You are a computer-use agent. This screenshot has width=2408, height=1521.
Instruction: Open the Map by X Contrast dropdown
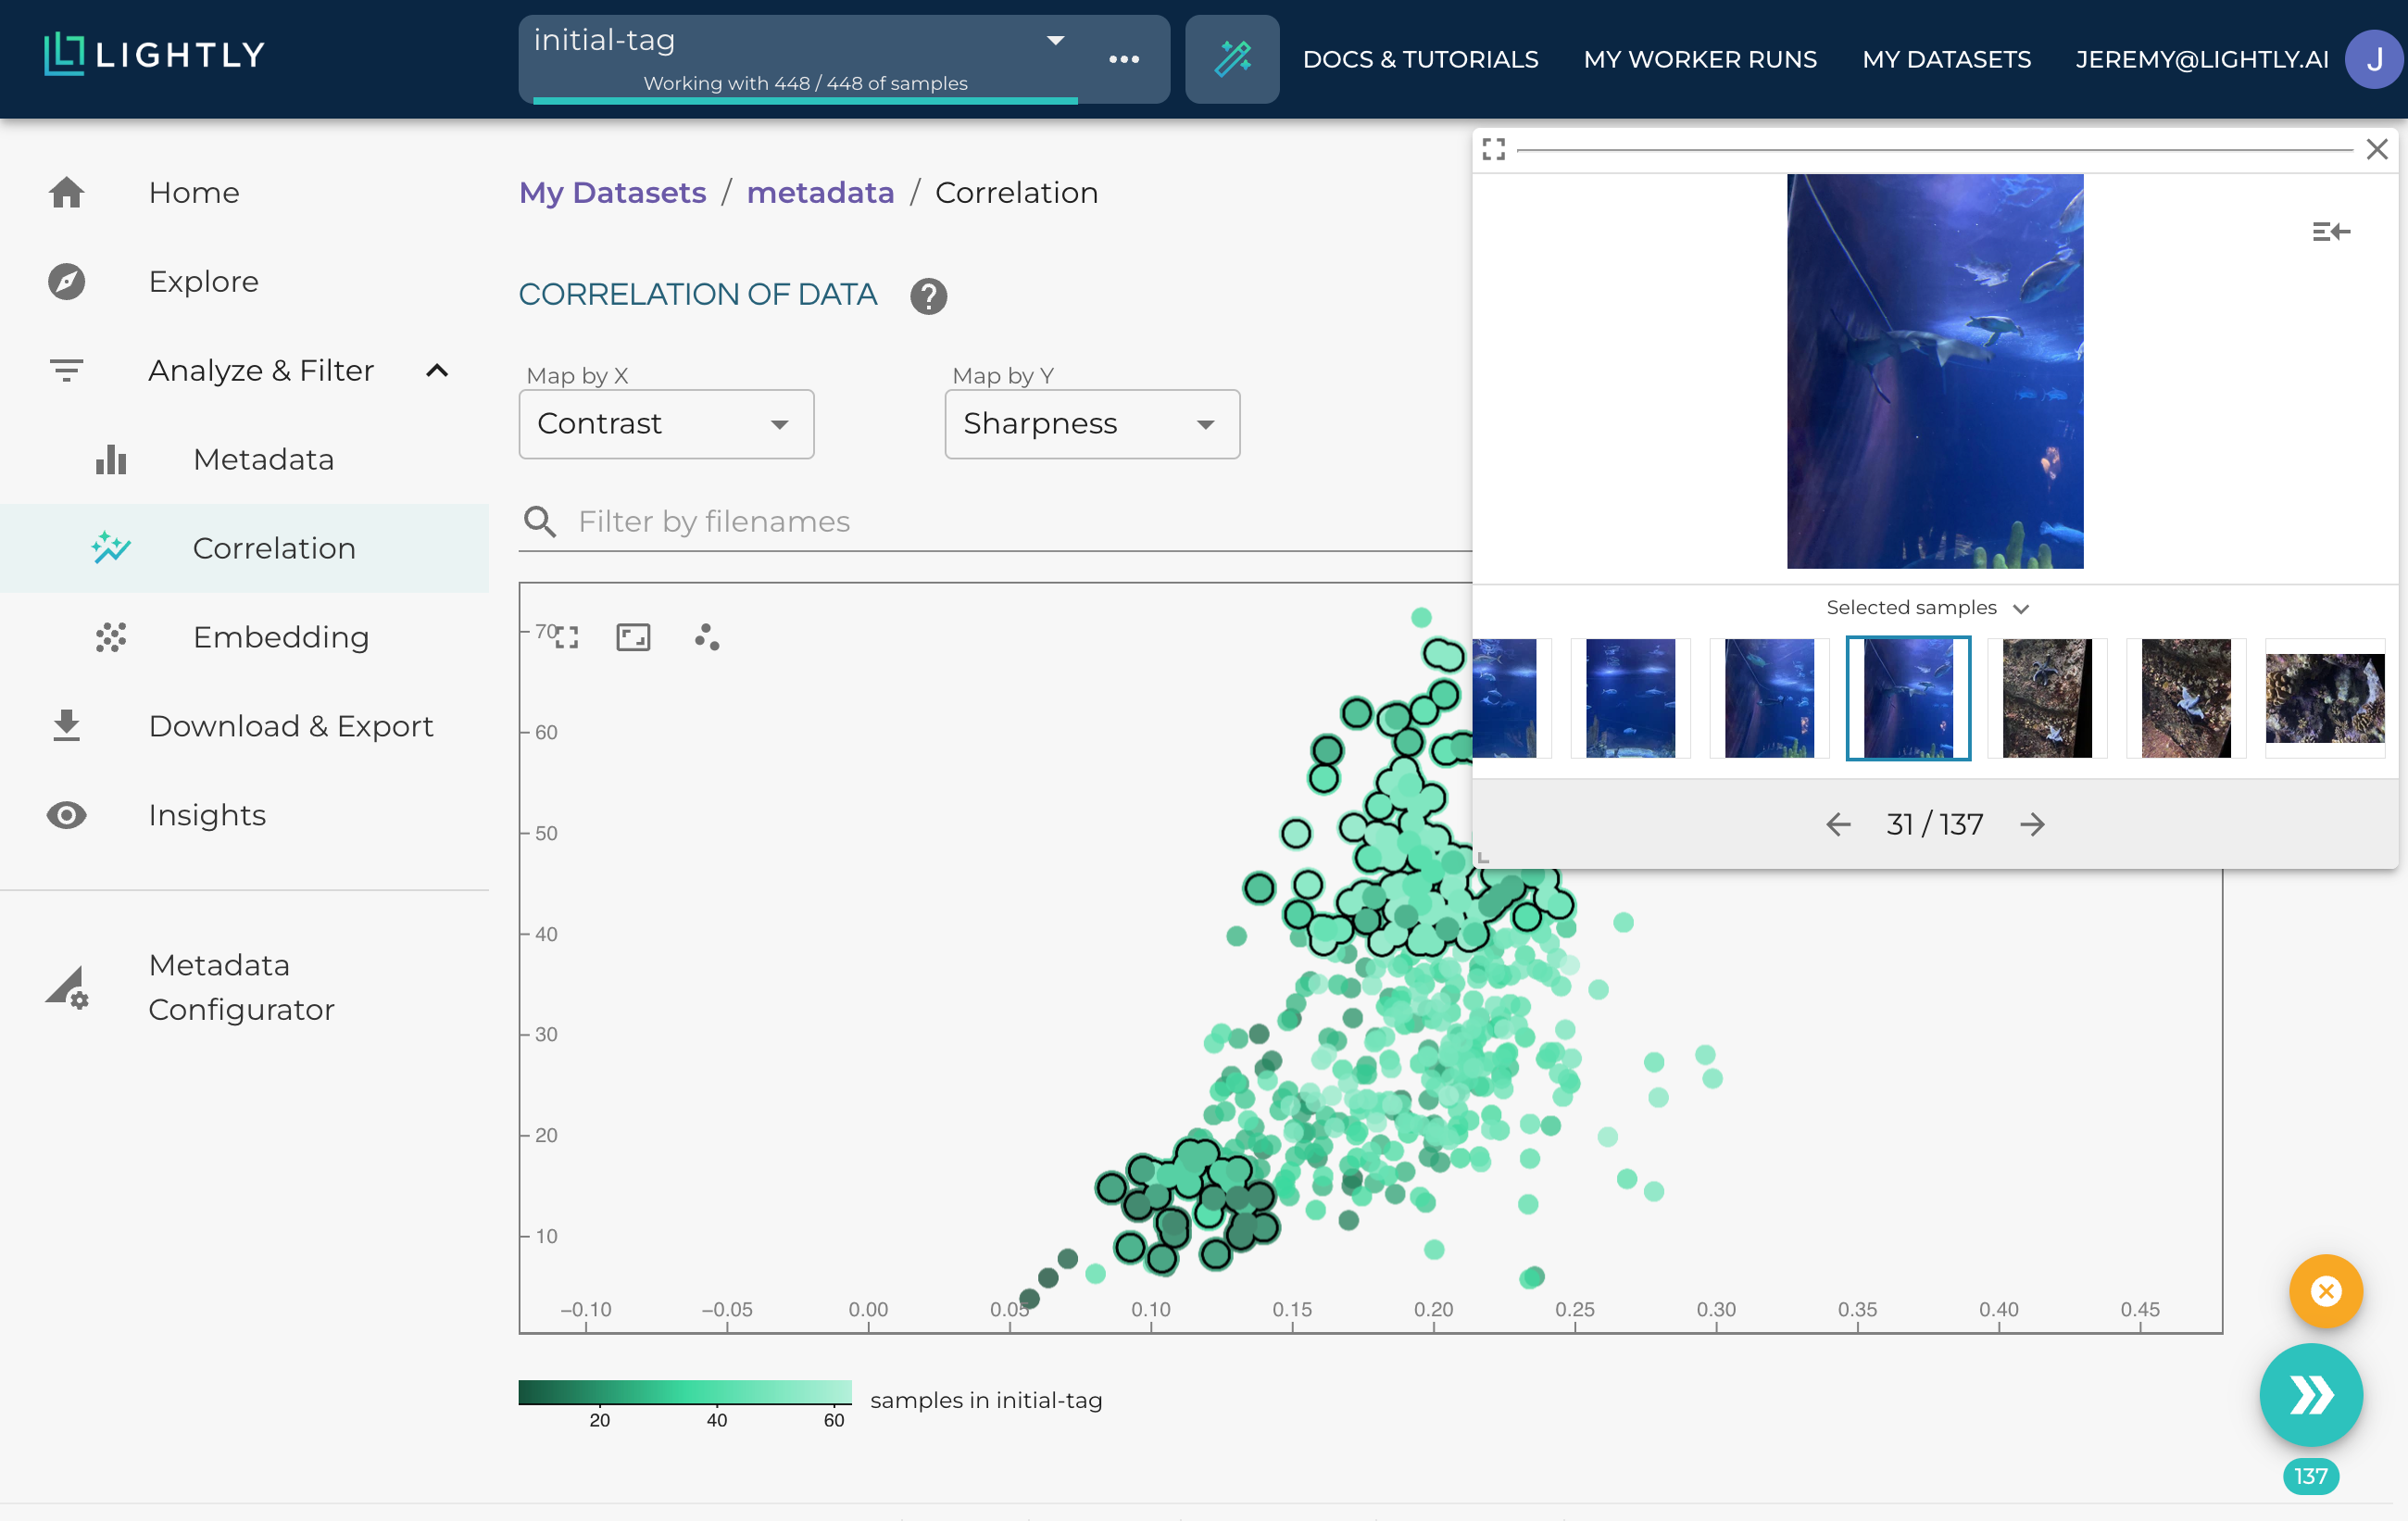pos(666,424)
